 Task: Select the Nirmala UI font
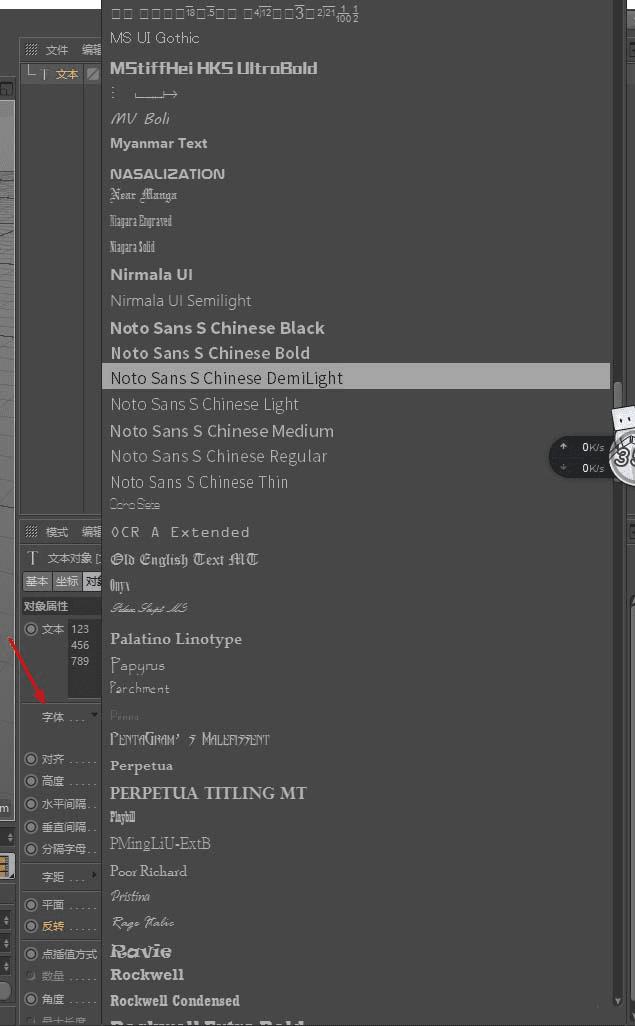(151, 275)
